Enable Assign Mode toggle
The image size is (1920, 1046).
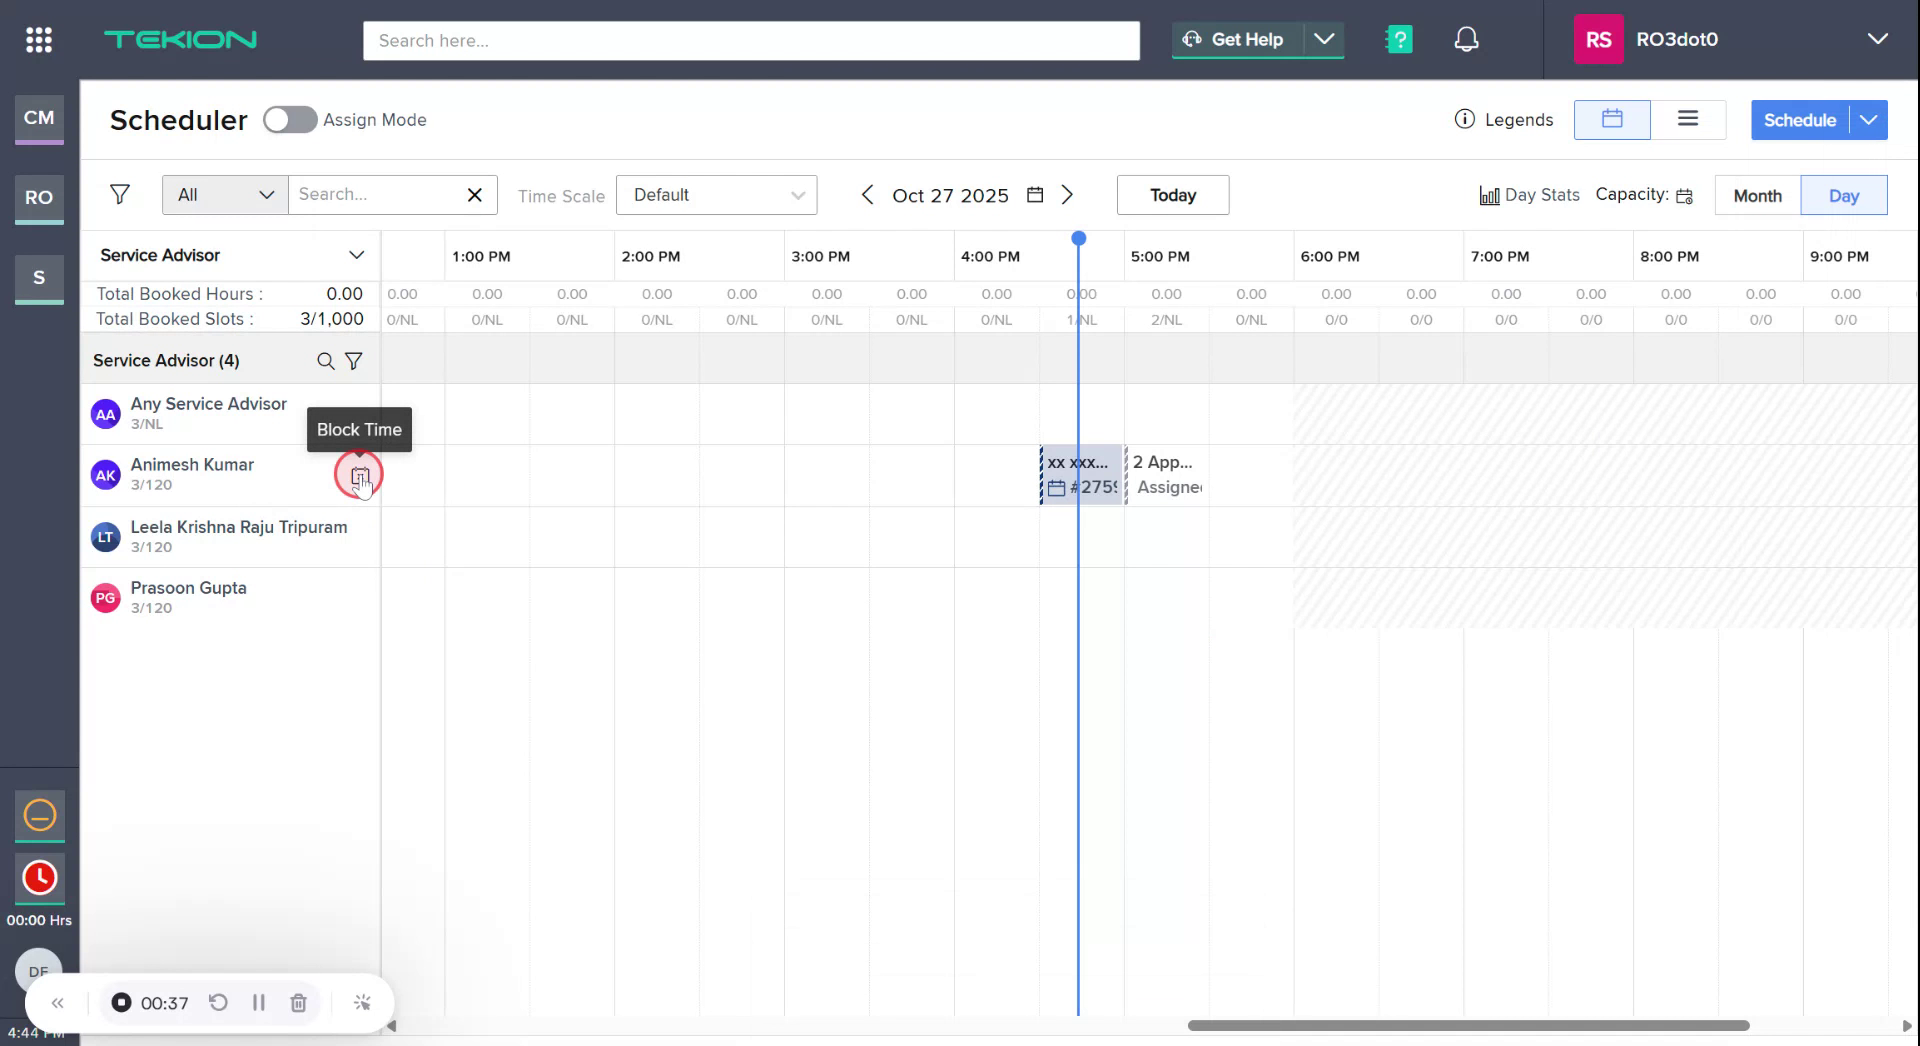pos(289,119)
